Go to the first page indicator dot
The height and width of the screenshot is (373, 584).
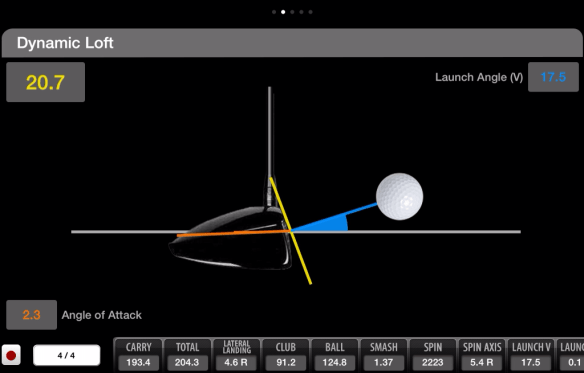(x=274, y=12)
